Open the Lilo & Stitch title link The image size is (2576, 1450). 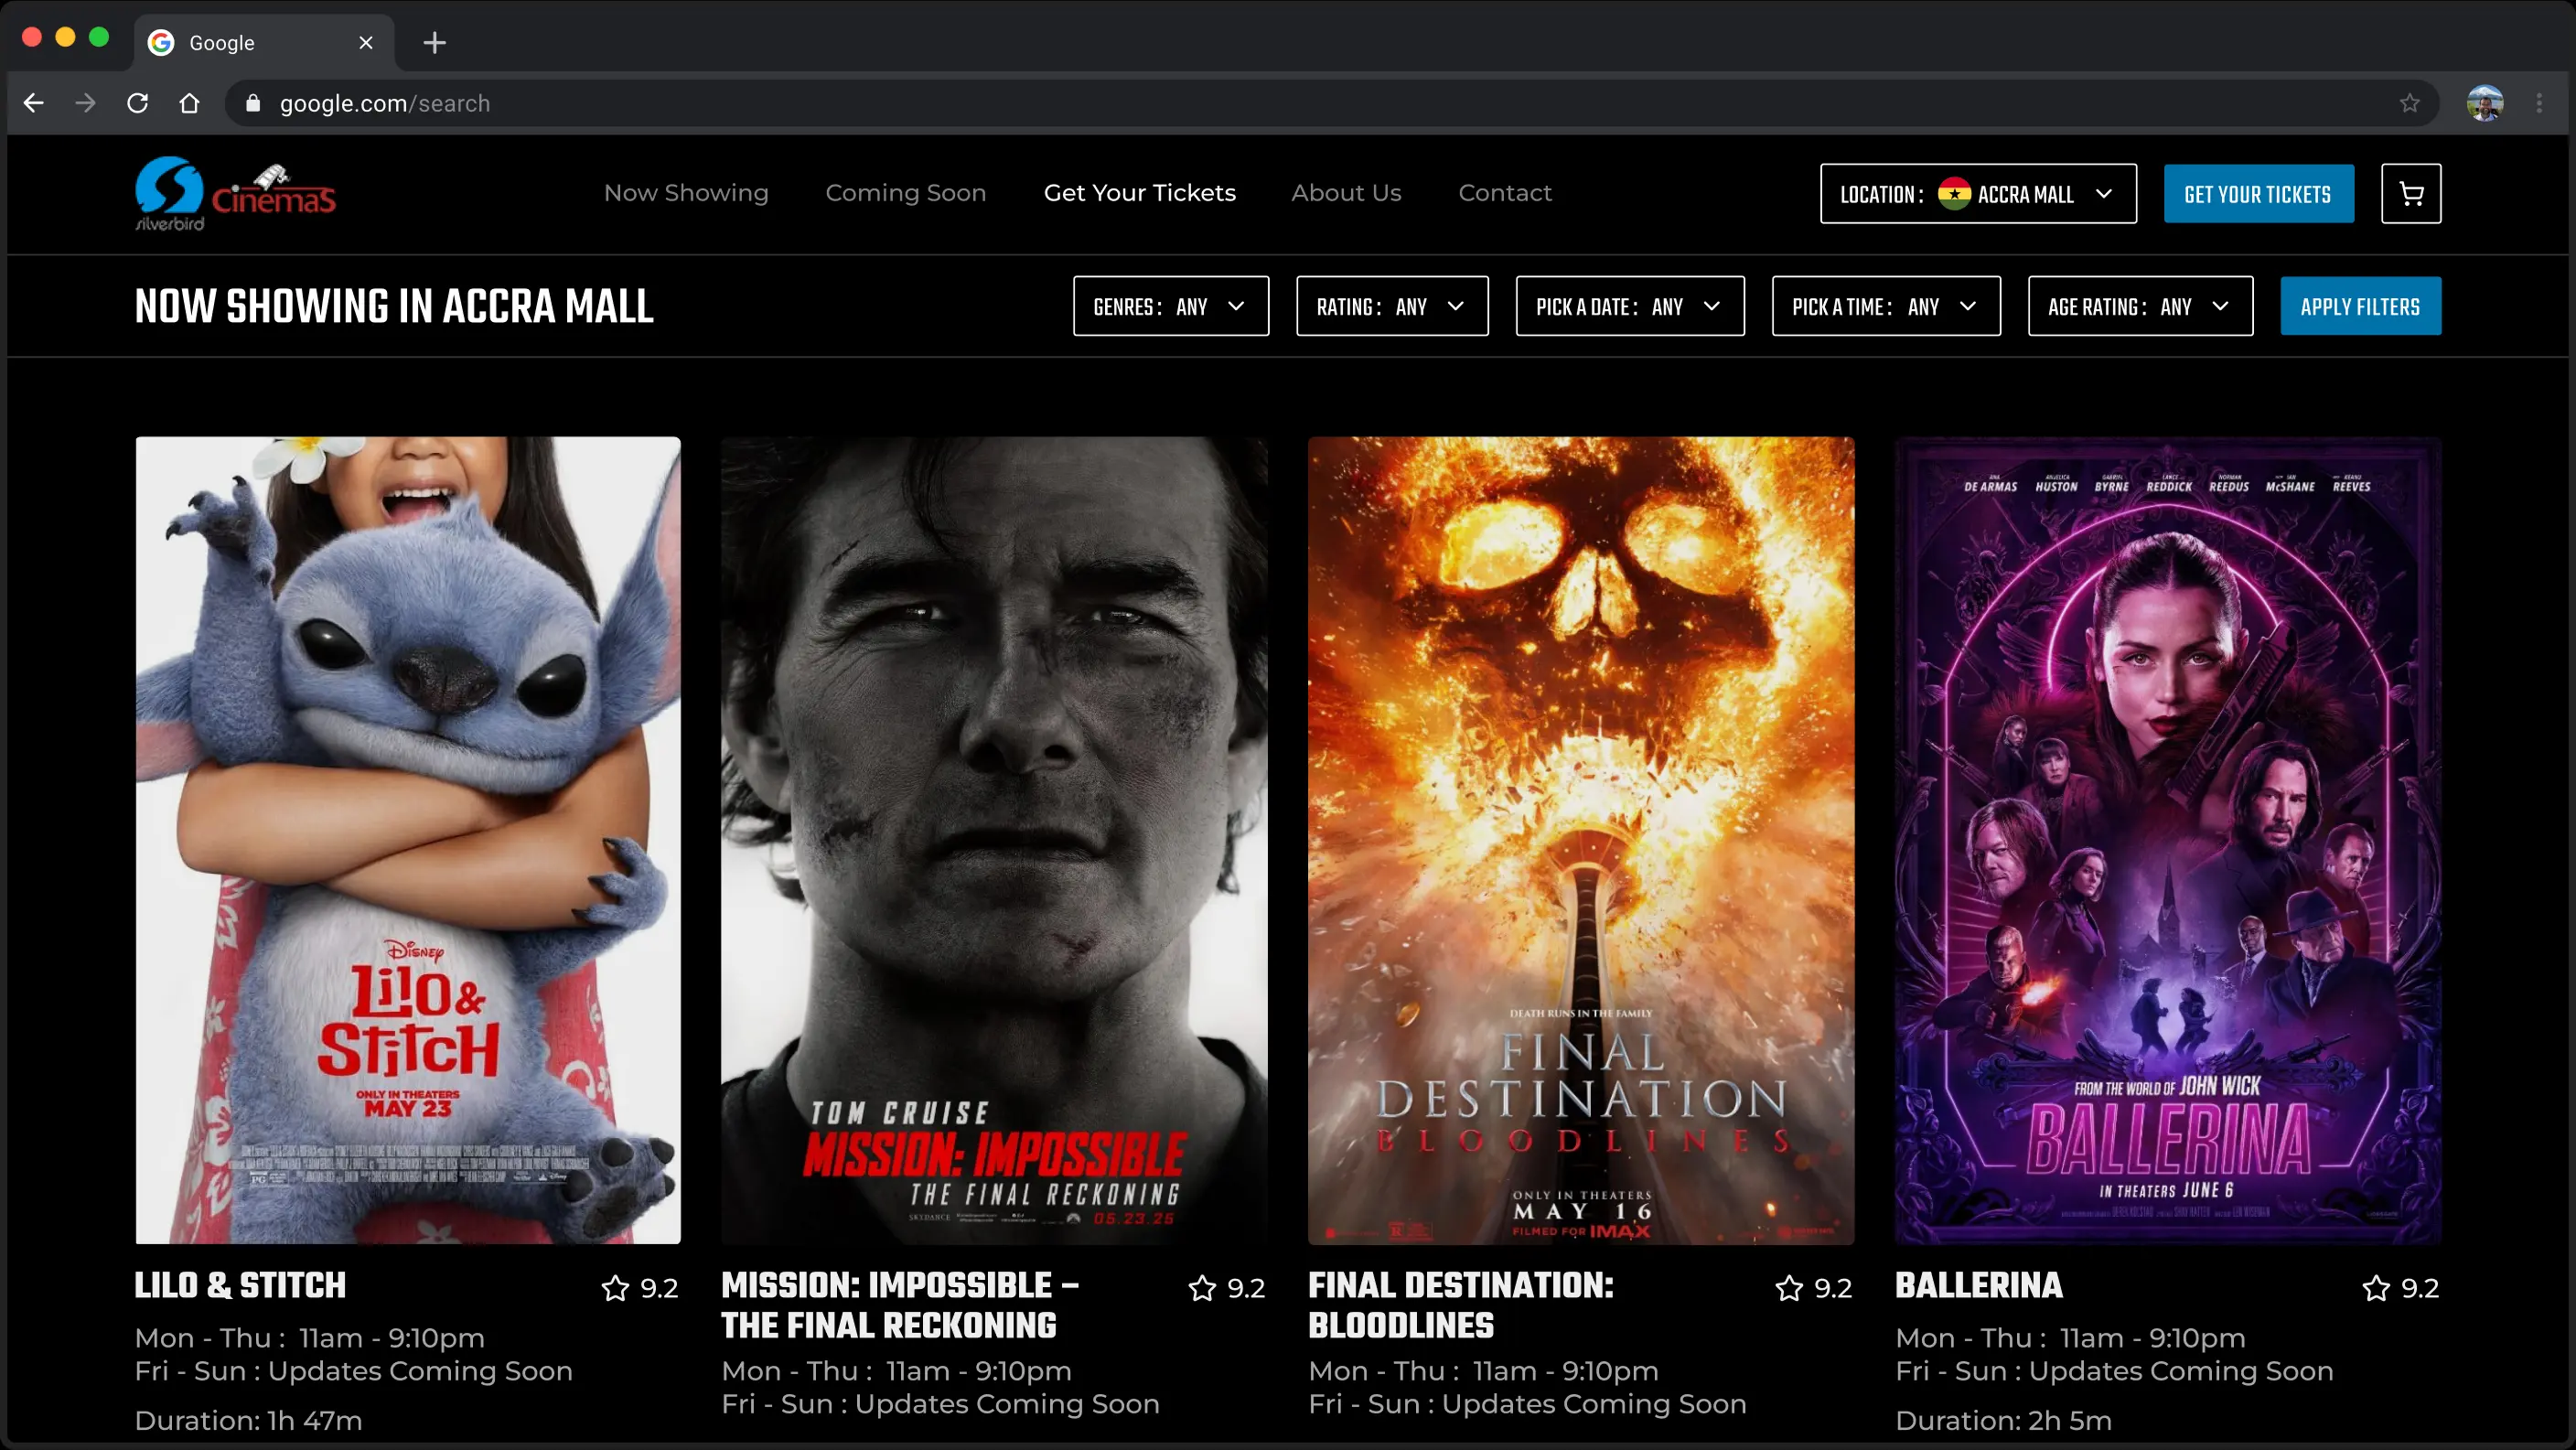point(240,1285)
